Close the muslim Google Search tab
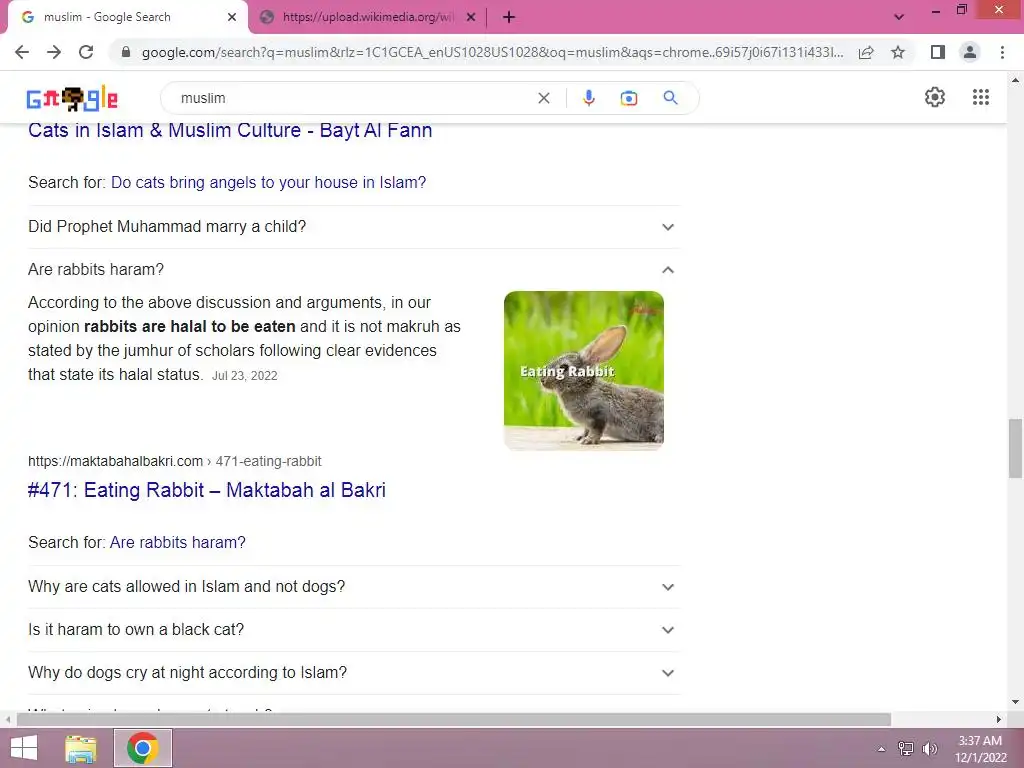 pyautogui.click(x=232, y=17)
